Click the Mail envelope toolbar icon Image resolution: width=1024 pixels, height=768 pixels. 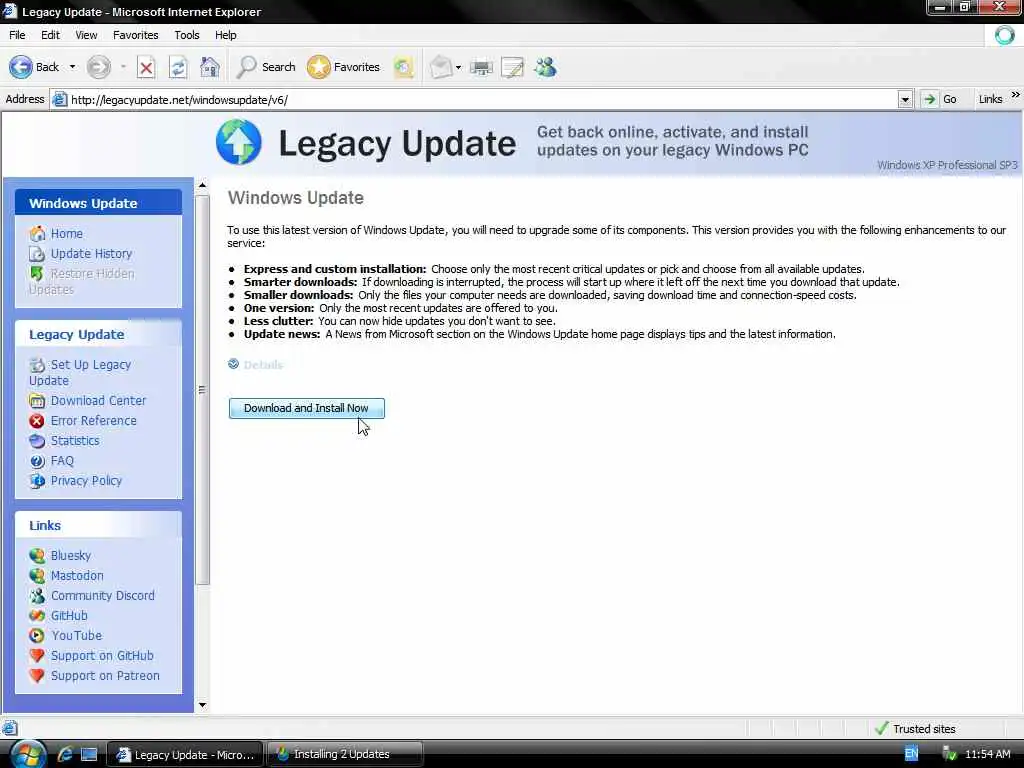[x=441, y=67]
